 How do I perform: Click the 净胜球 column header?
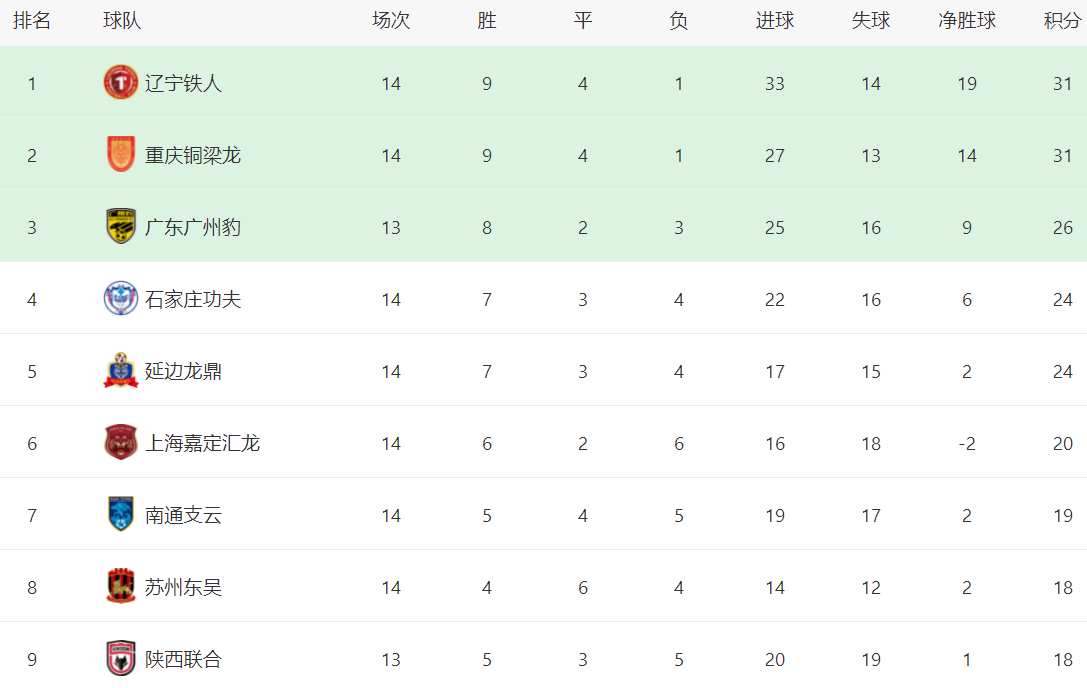(x=967, y=21)
